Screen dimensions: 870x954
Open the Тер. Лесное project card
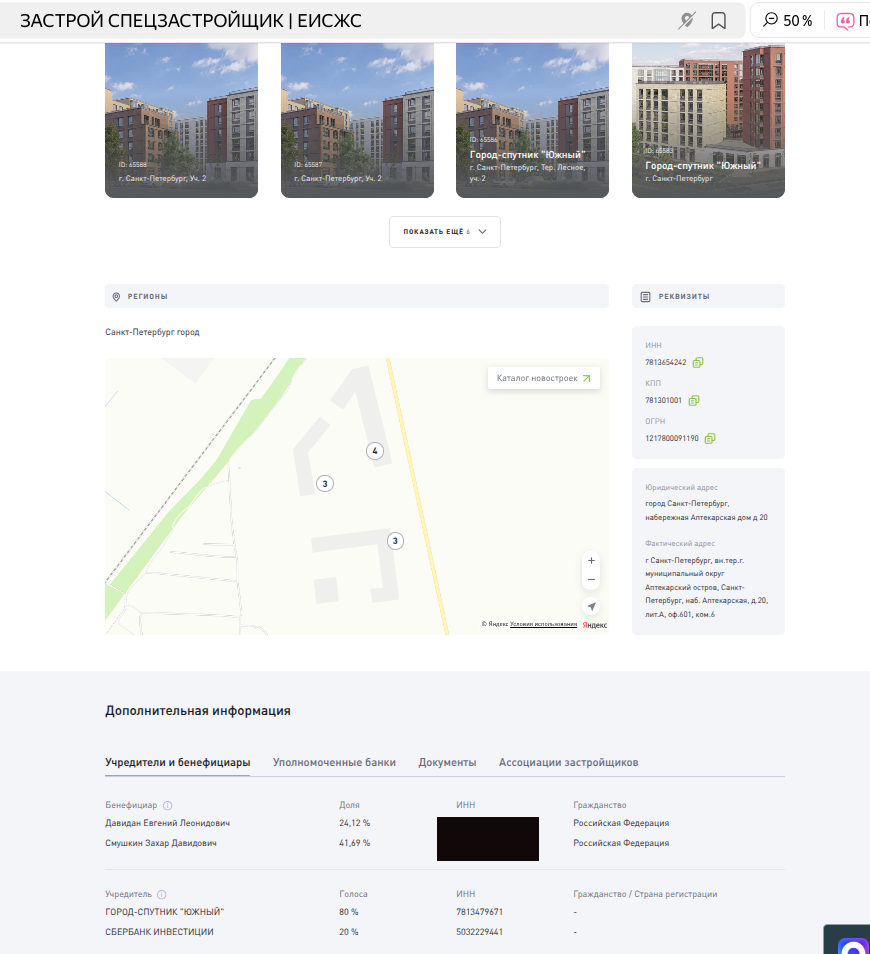click(x=532, y=120)
